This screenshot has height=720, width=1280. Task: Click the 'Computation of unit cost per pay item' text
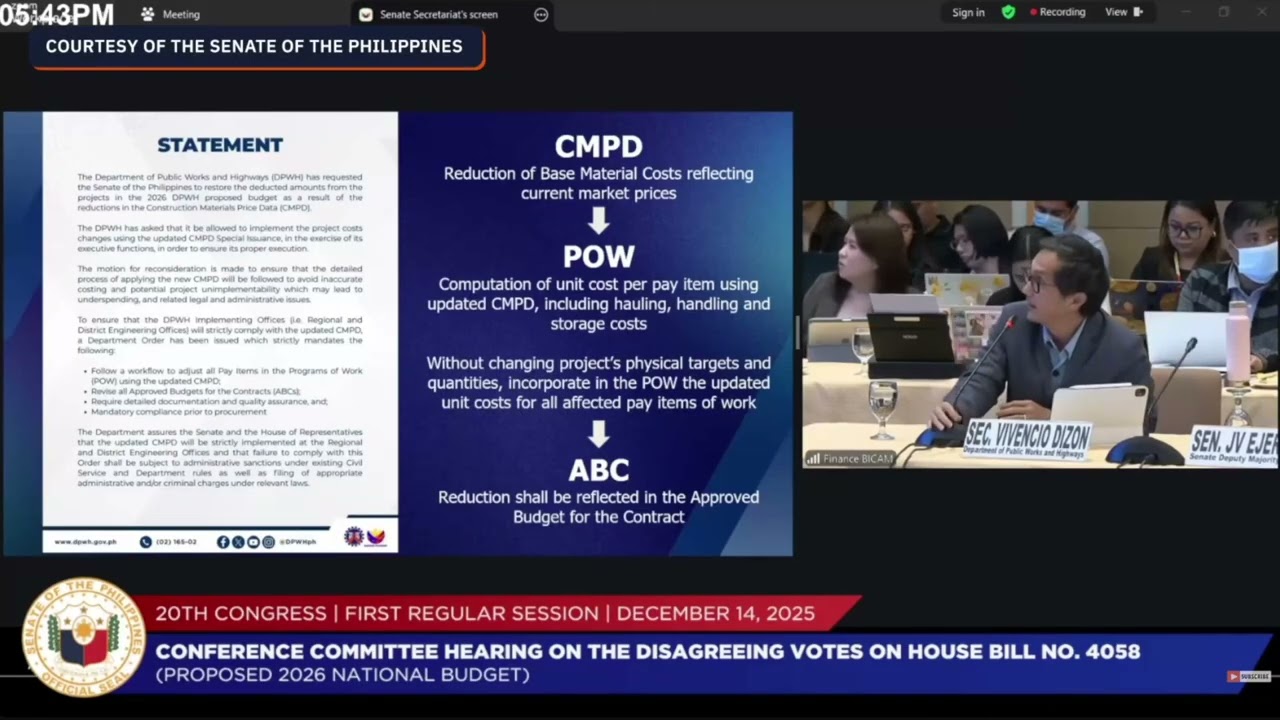point(599,304)
